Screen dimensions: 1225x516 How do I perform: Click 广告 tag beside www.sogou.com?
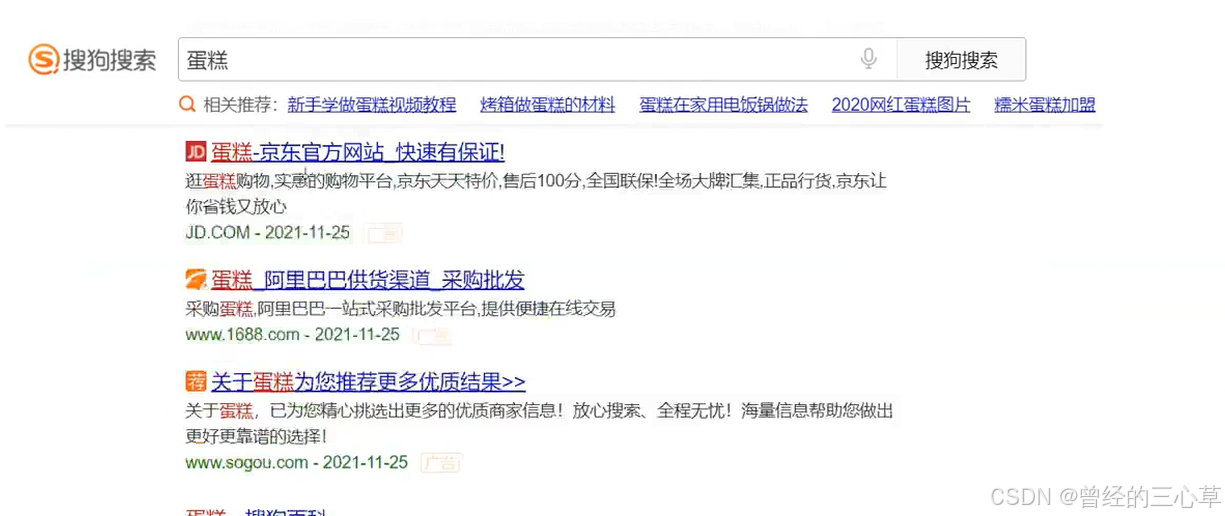[441, 463]
